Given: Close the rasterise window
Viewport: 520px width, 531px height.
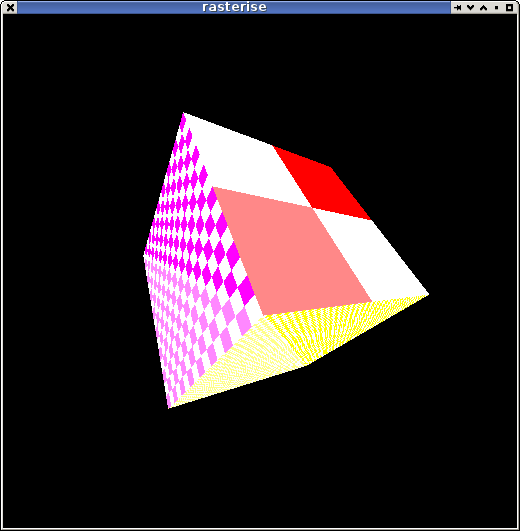Looking at the screenshot, I should [x=10, y=7].
